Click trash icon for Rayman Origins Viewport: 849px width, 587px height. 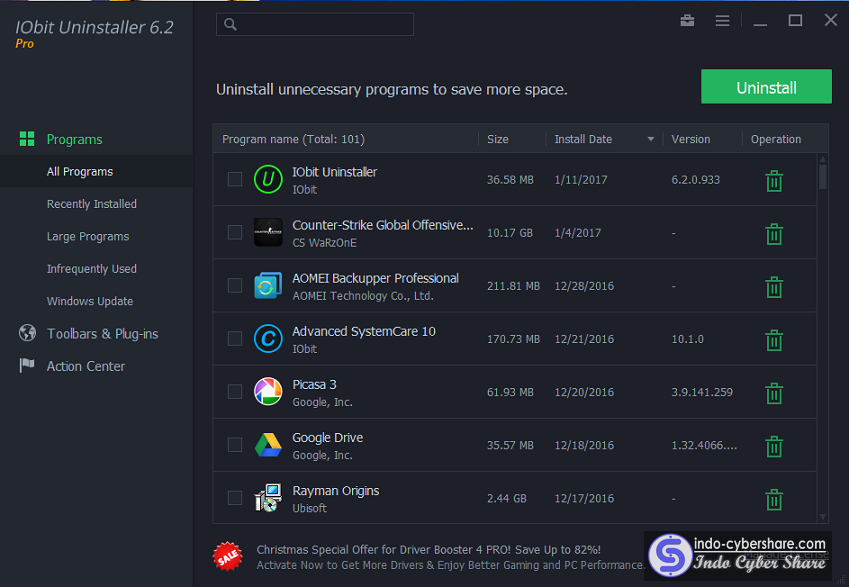774,499
